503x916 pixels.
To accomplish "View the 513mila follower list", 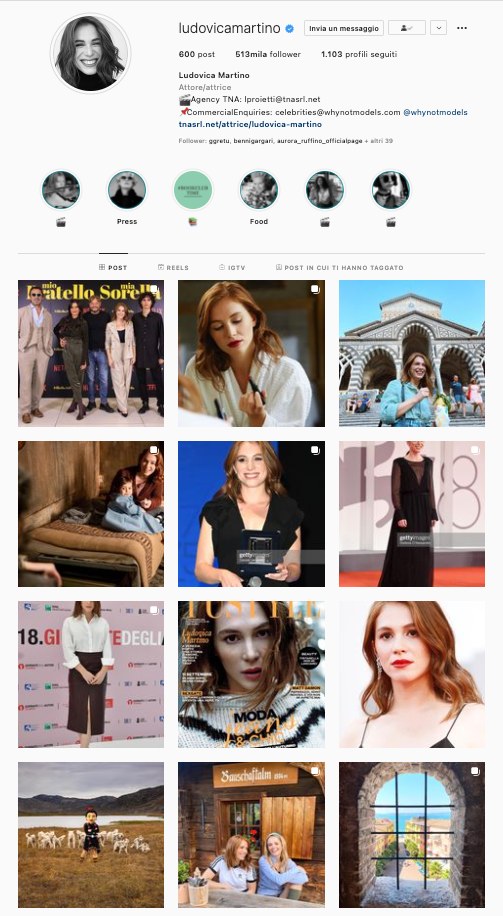I will (x=268, y=54).
